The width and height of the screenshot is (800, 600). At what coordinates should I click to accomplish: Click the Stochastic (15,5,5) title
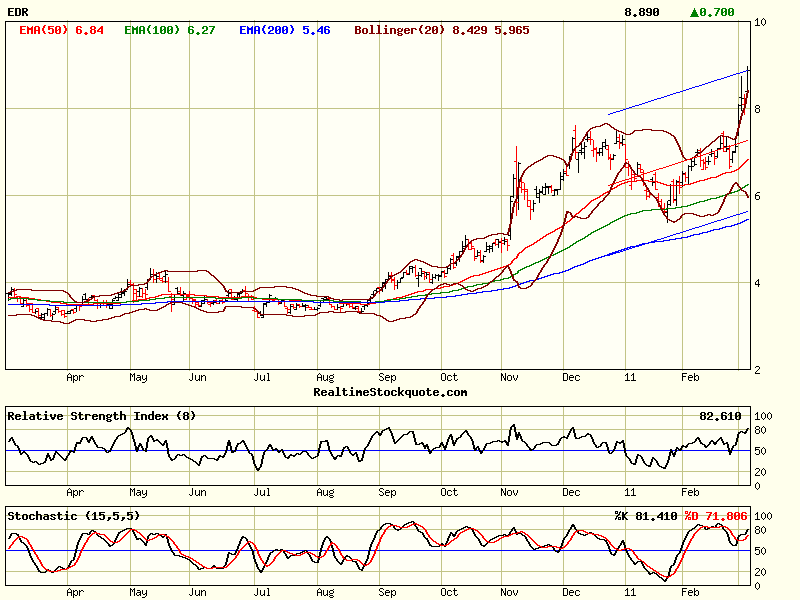73,516
